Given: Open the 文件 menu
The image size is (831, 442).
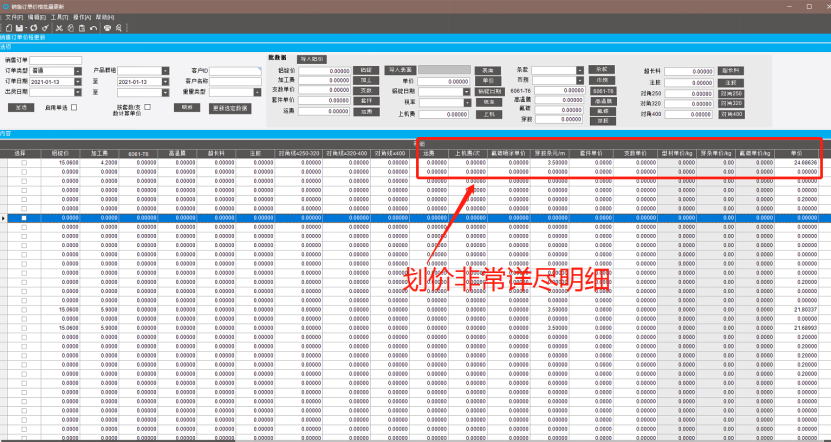Looking at the screenshot, I should 12,18.
